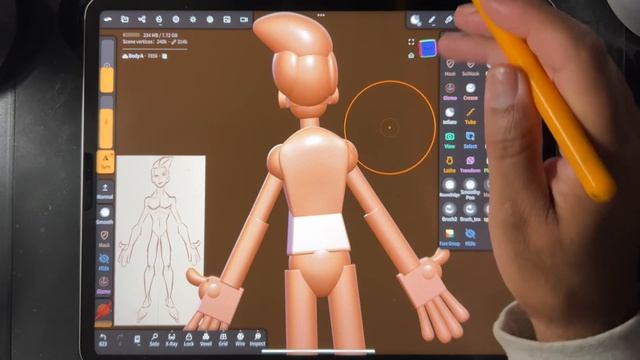Tap the three-dot menu at top center
This screenshot has height=360, width=640.
(x=321, y=15)
